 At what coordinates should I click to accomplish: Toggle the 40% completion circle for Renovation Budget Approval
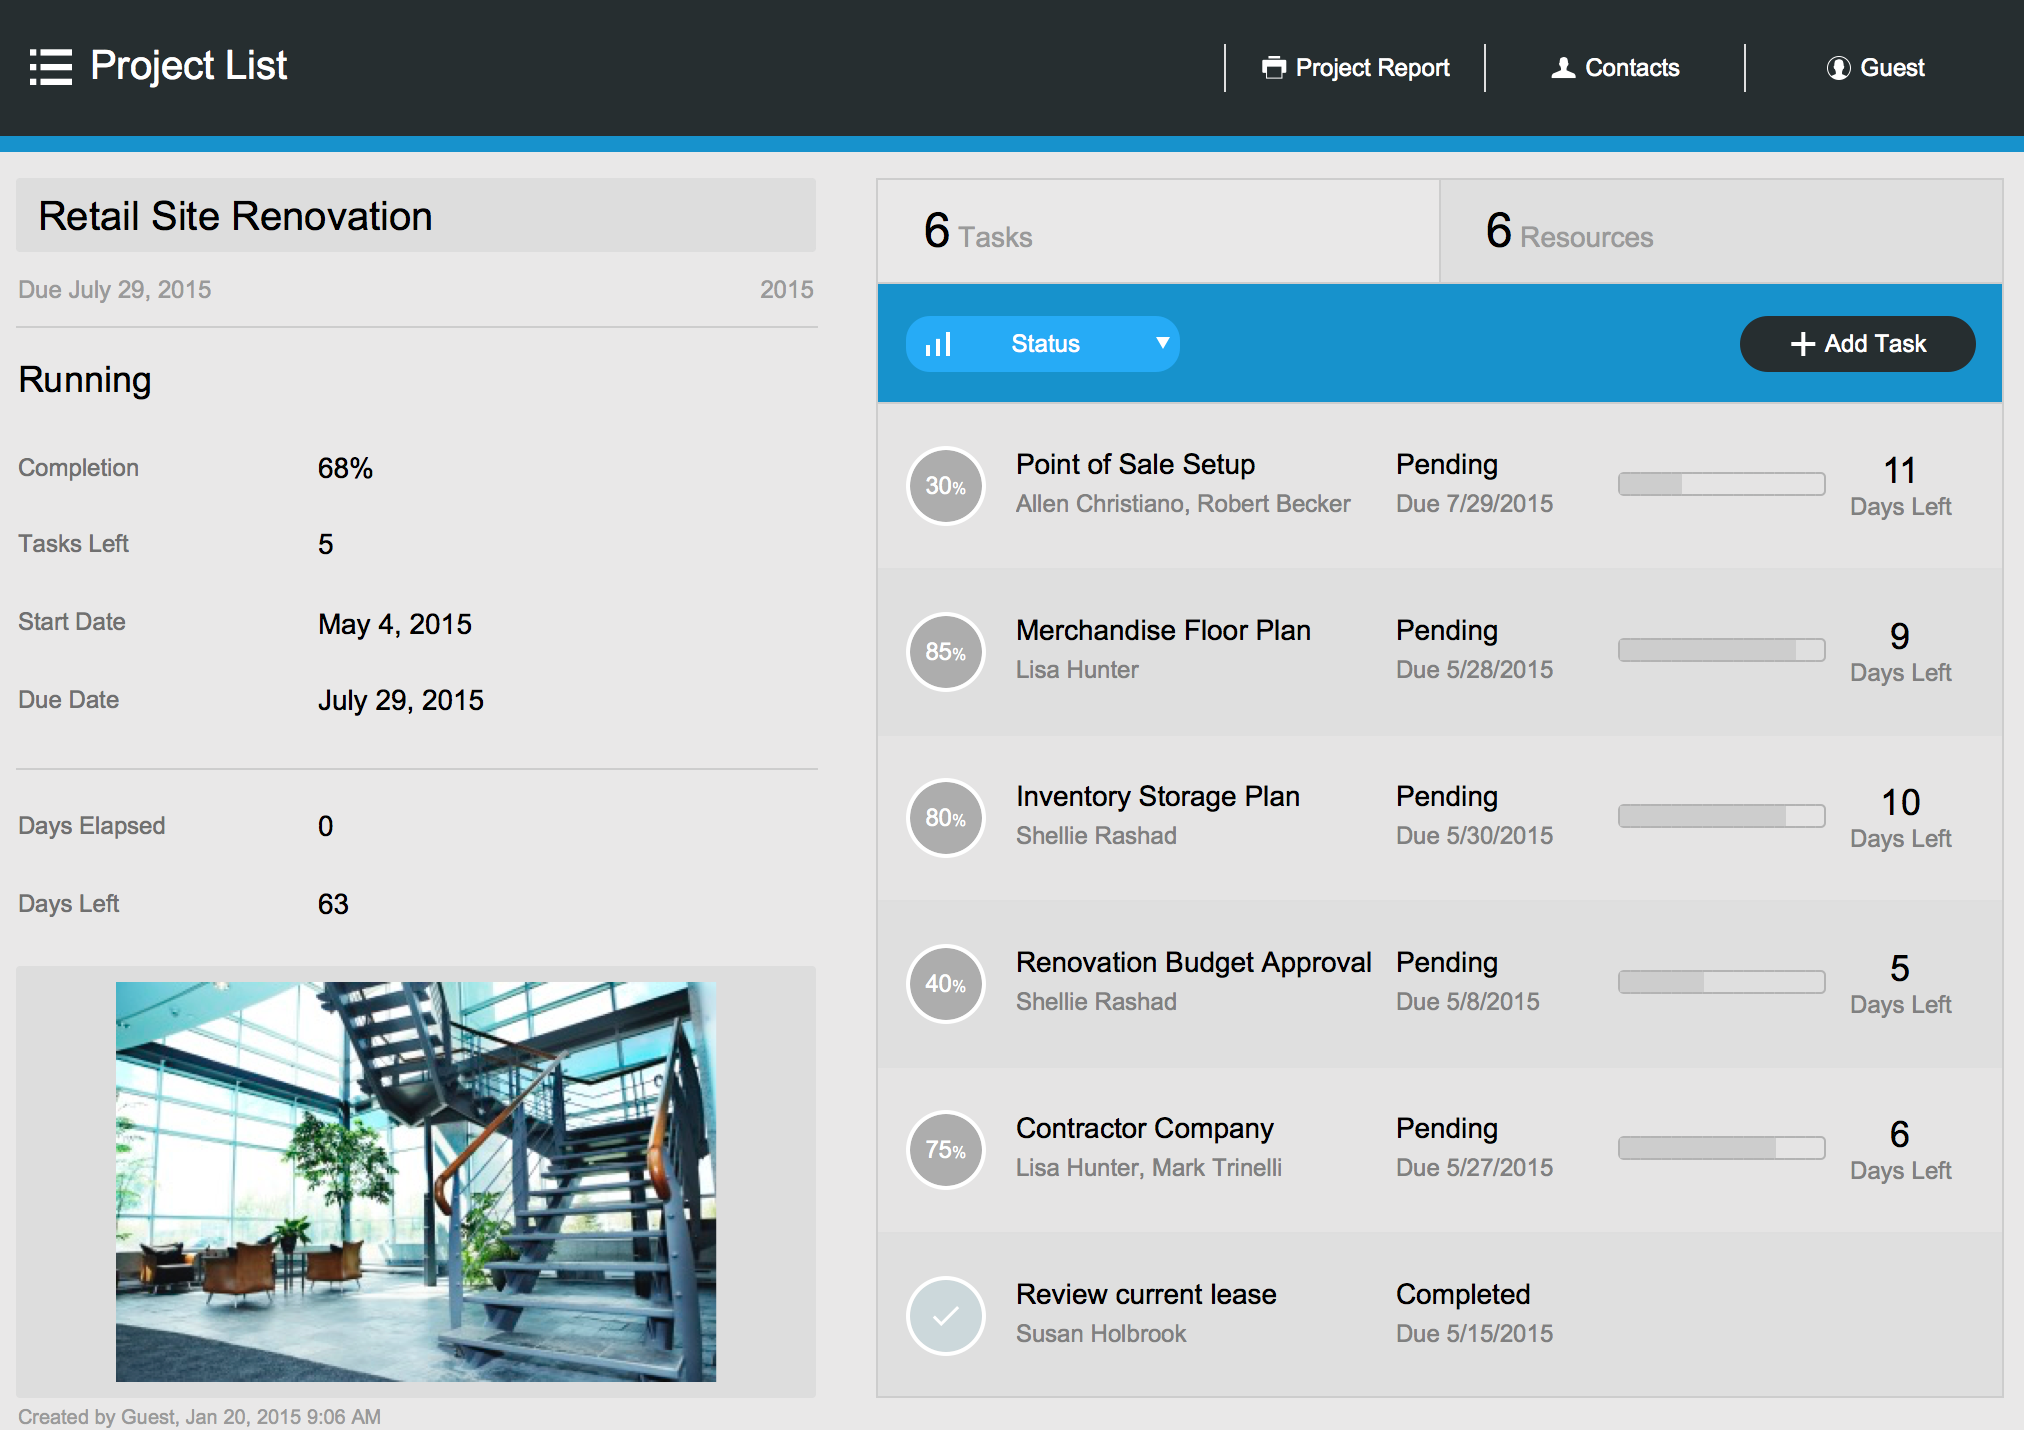tap(945, 984)
